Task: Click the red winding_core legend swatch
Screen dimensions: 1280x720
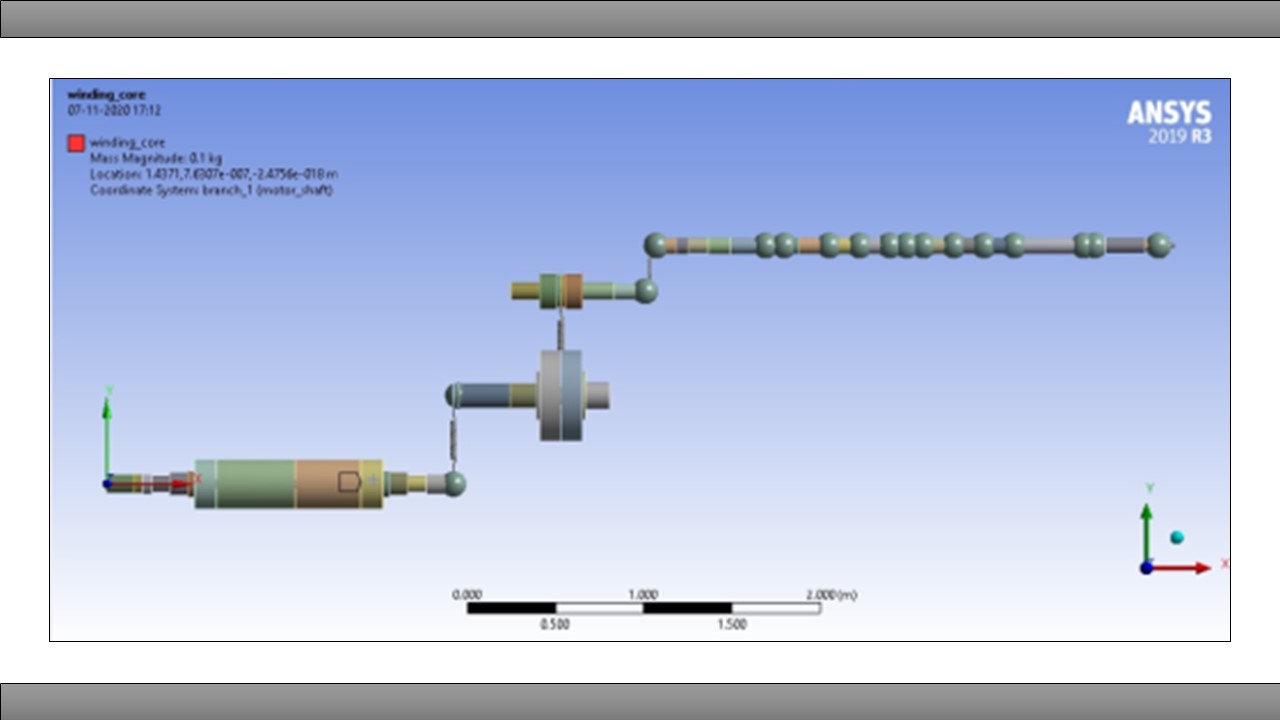Action: click(x=76, y=143)
